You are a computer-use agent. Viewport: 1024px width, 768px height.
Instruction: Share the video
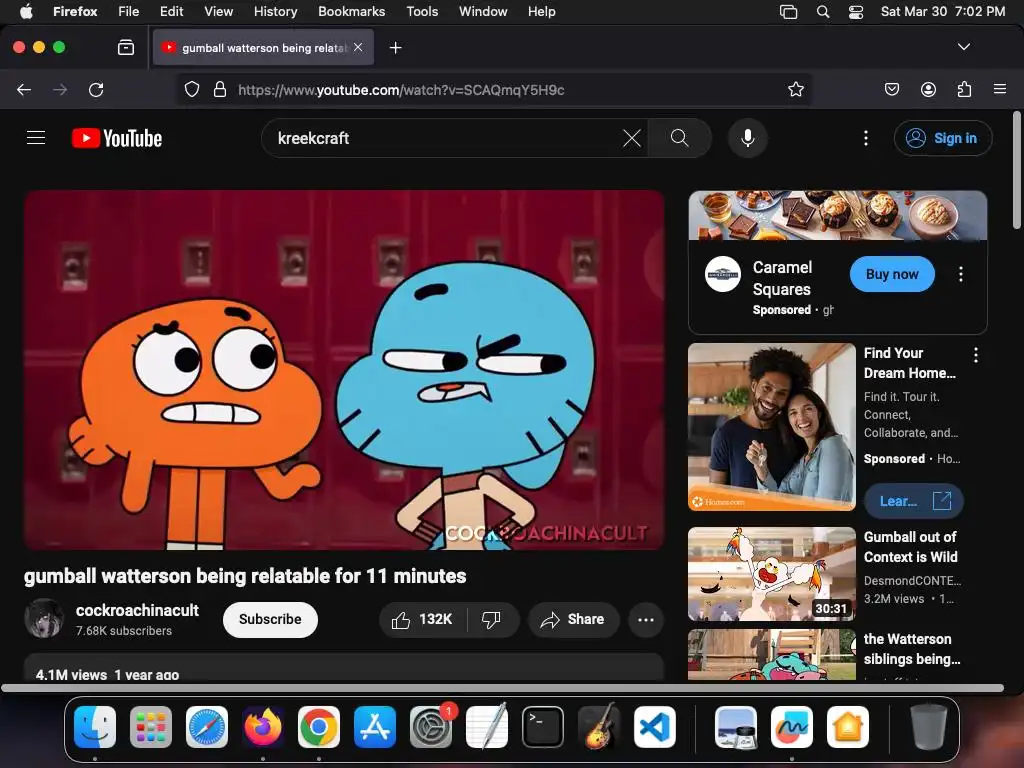573,620
